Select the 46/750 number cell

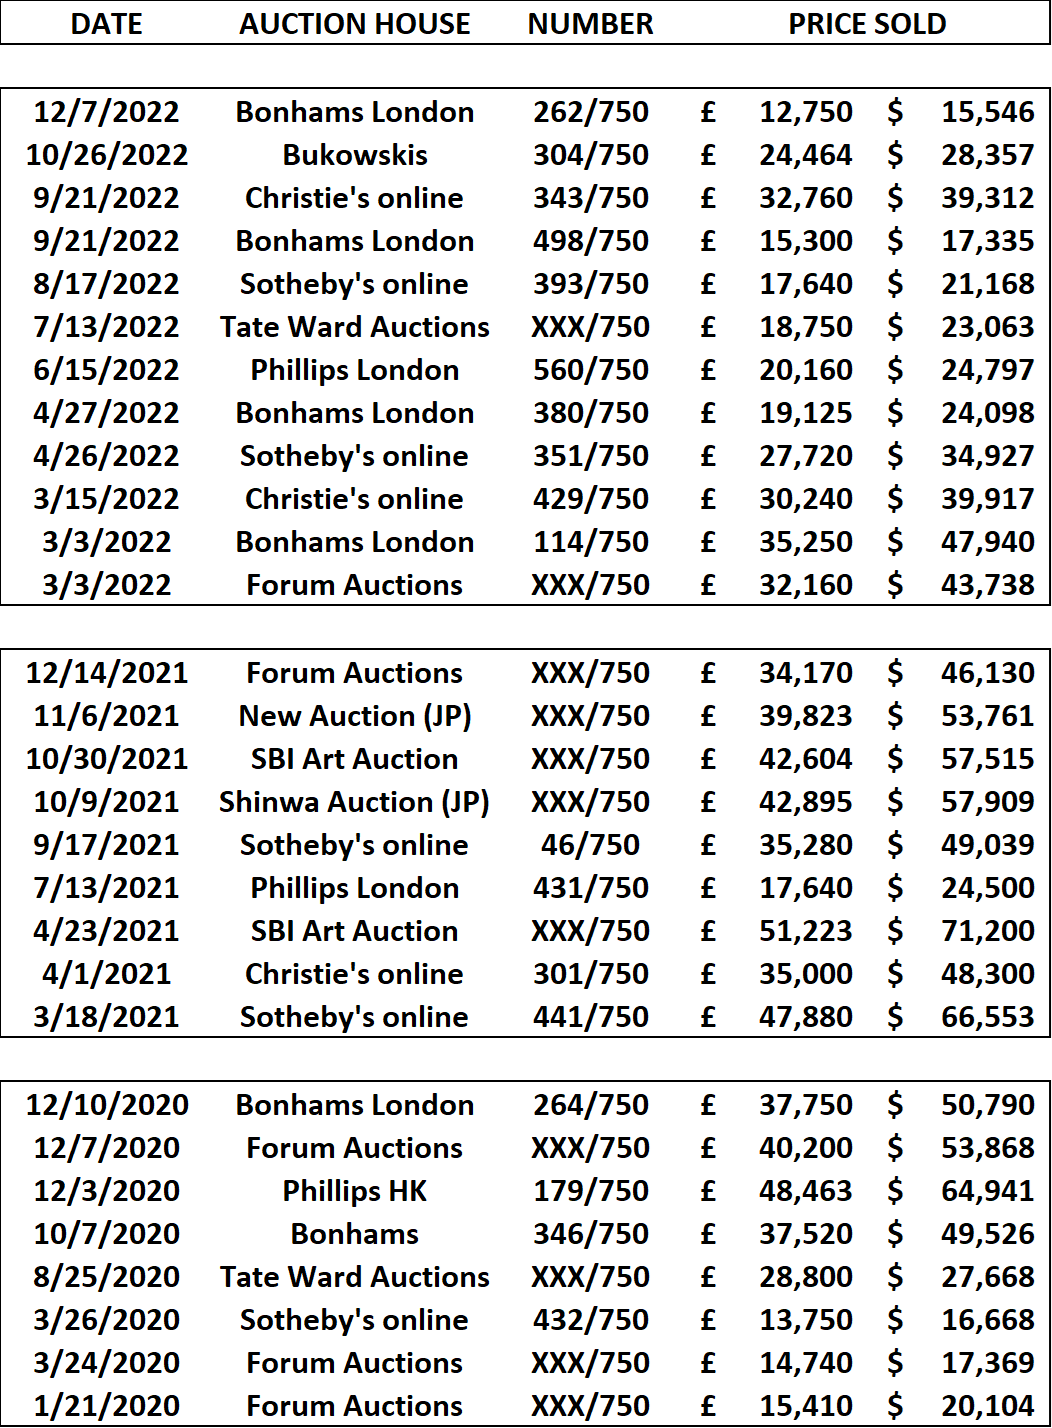(590, 845)
